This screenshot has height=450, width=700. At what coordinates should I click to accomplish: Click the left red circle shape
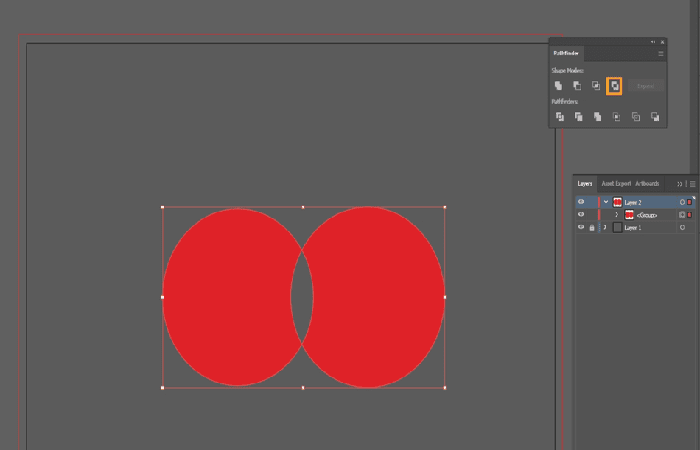click(x=228, y=297)
